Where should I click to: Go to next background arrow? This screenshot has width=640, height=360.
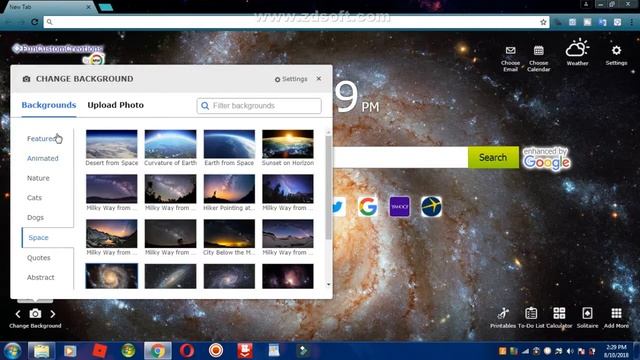[x=53, y=314]
